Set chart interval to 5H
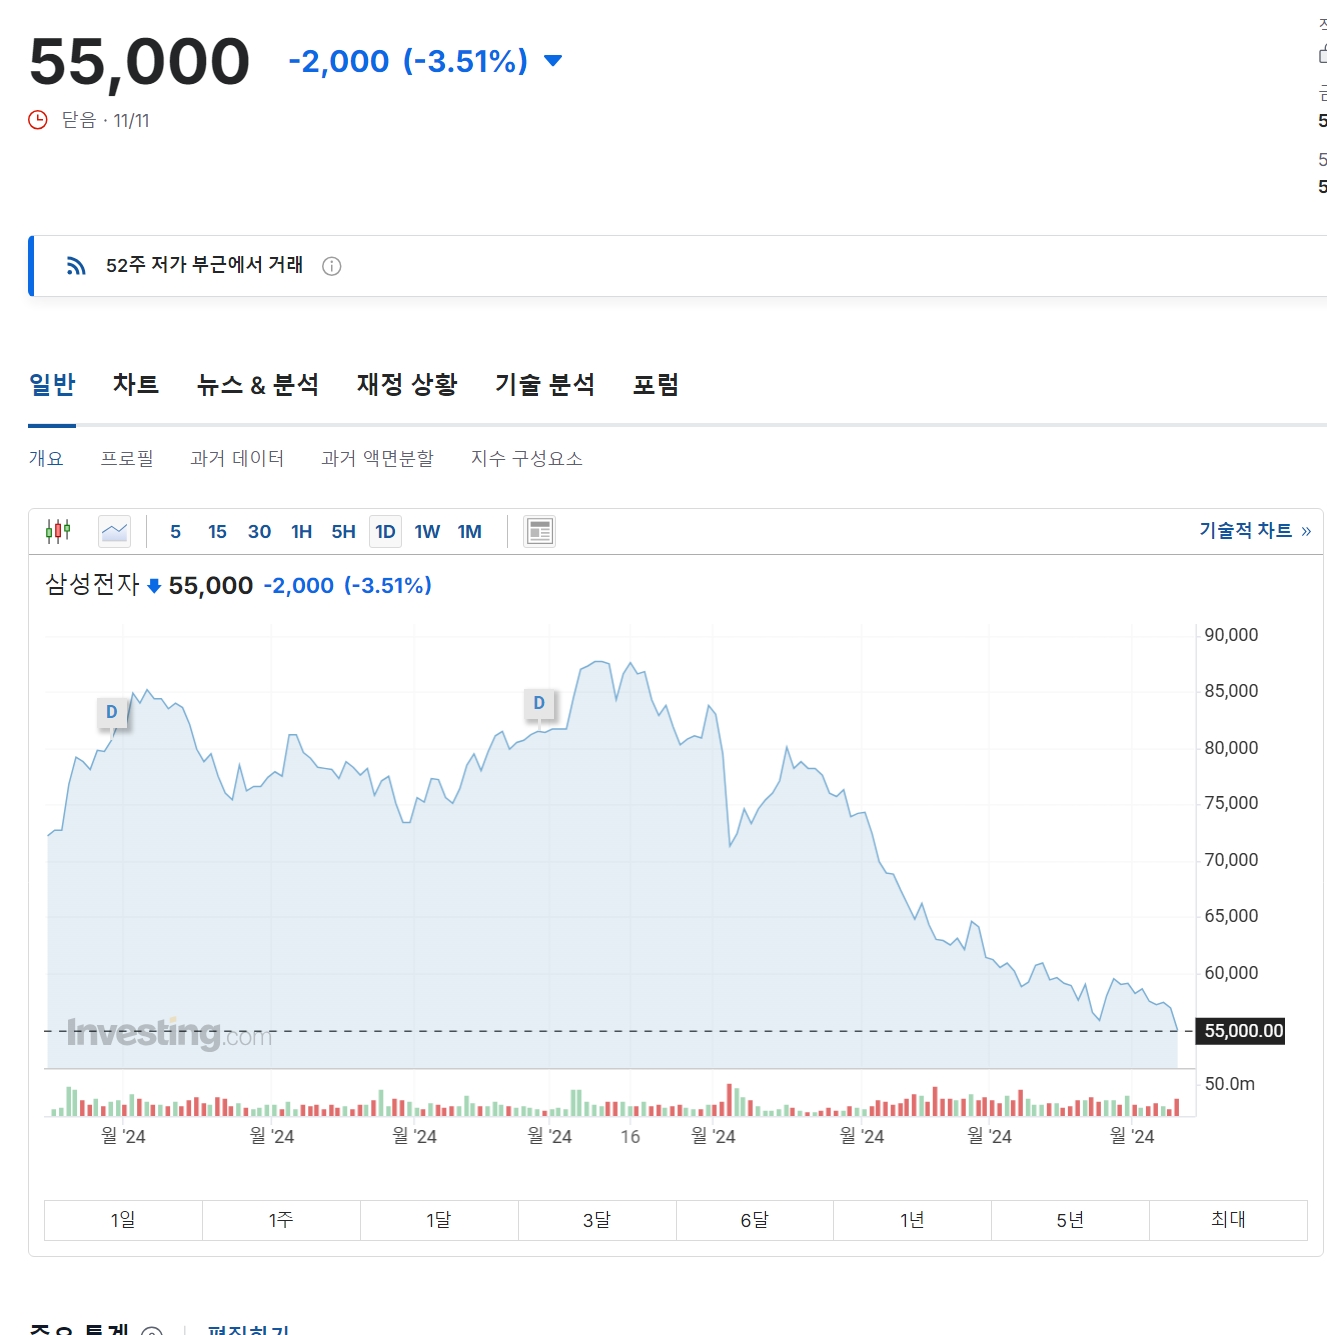Viewport: 1327px width, 1335px height. pyautogui.click(x=343, y=532)
